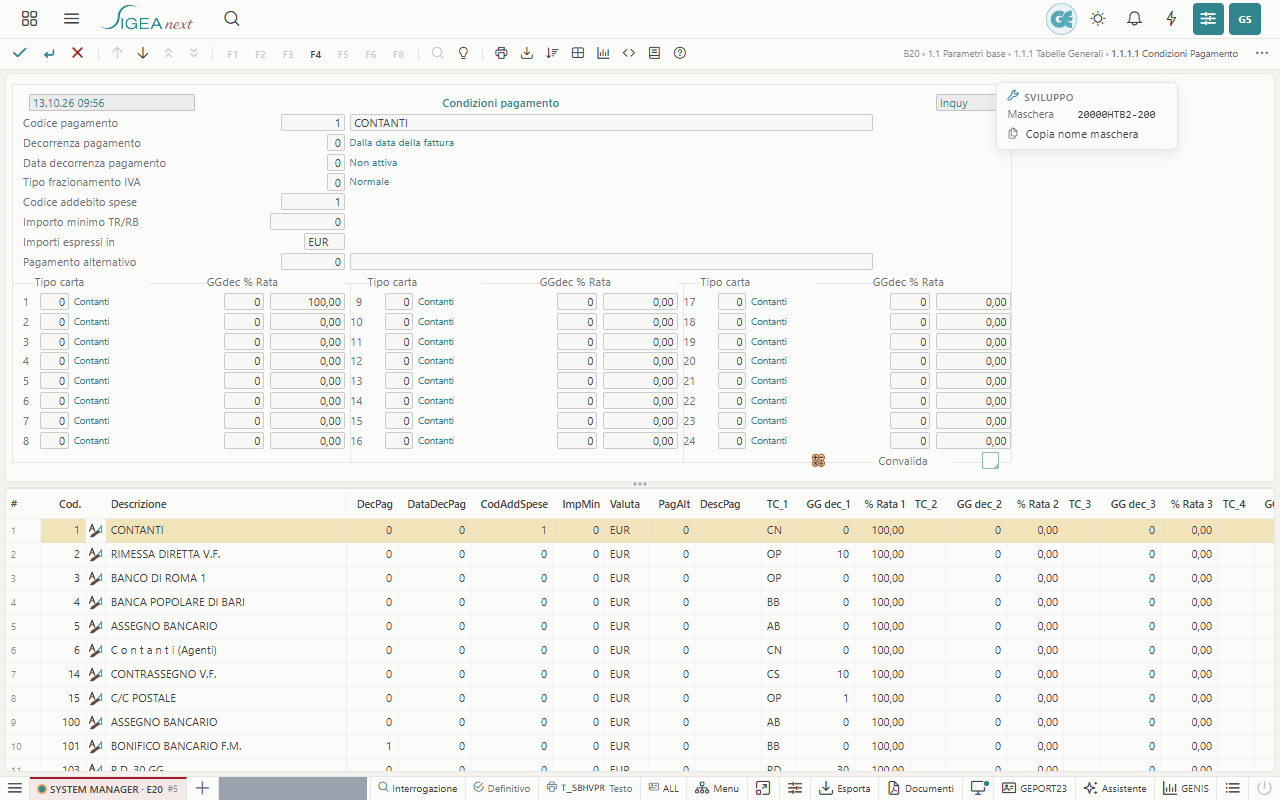Confirm with the green checkmark icon
1280x800 pixels.
pyautogui.click(x=19, y=53)
